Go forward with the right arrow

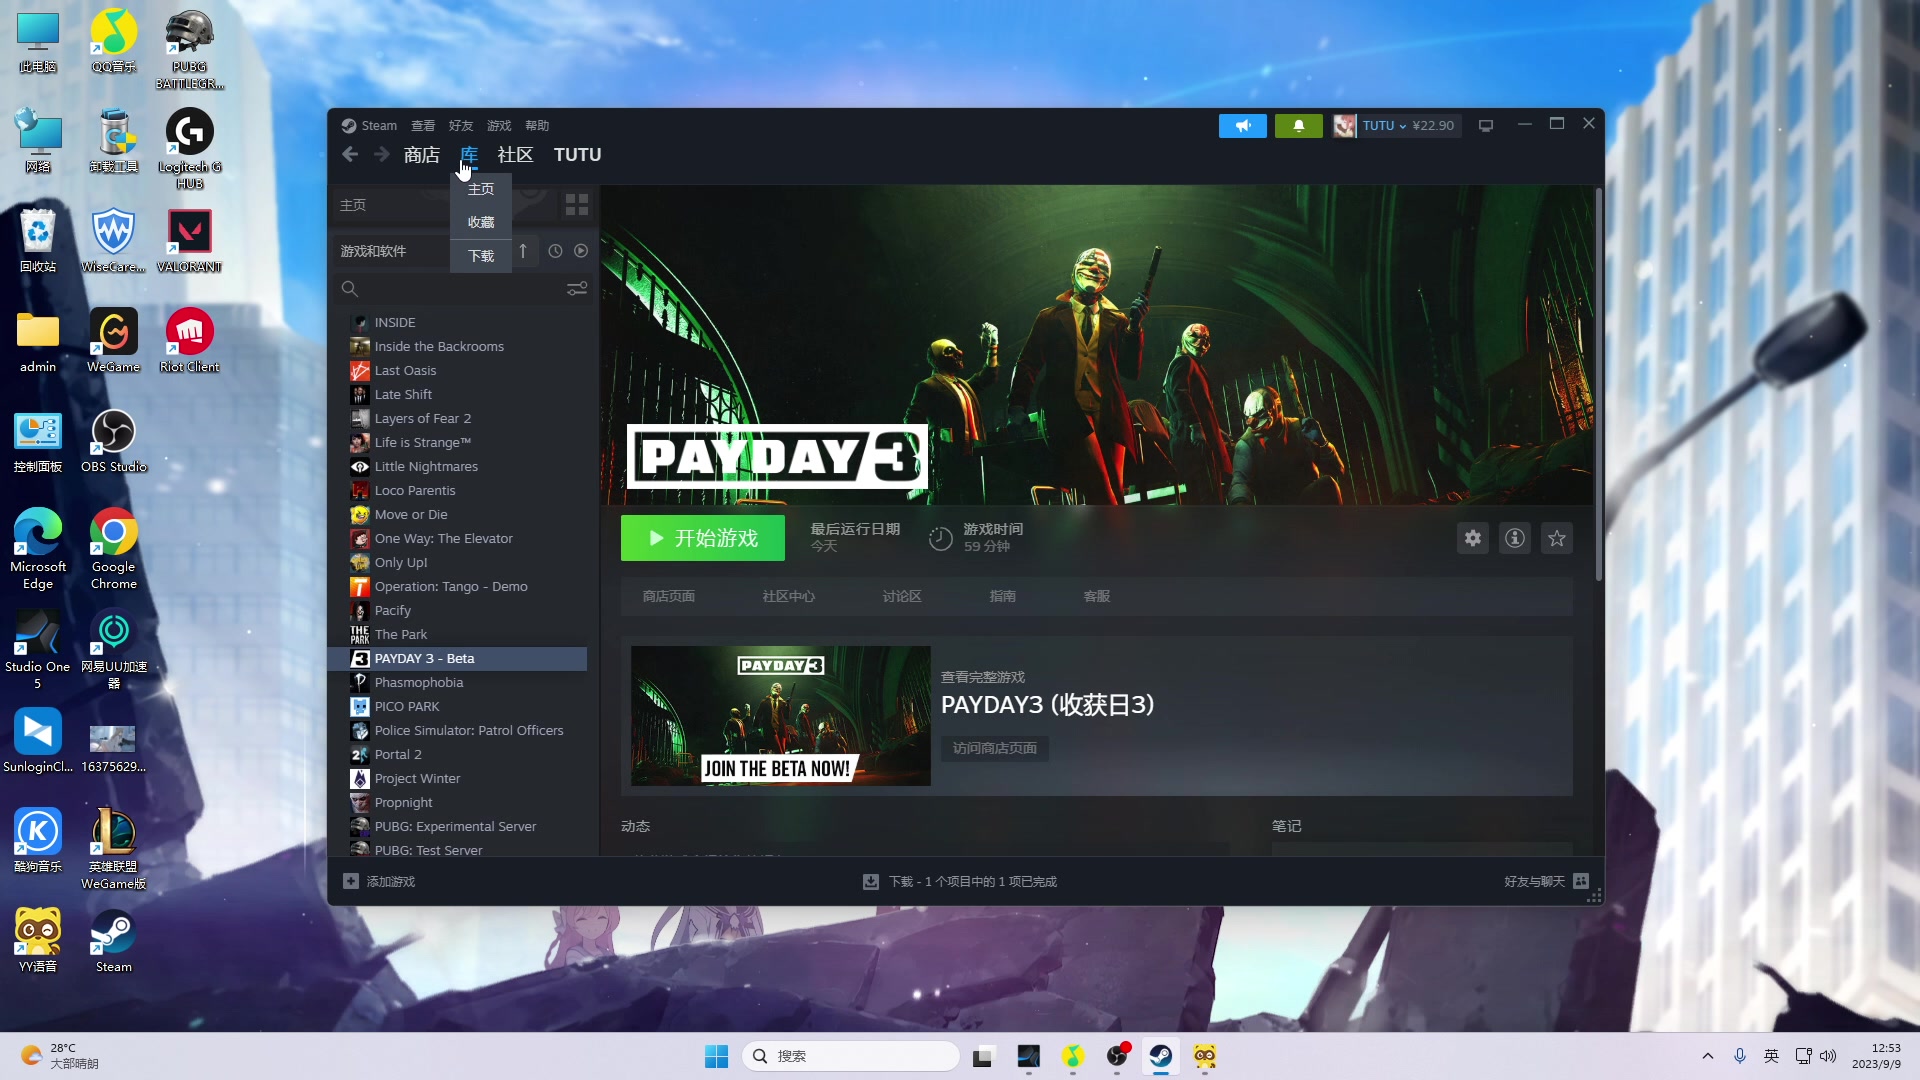(382, 154)
